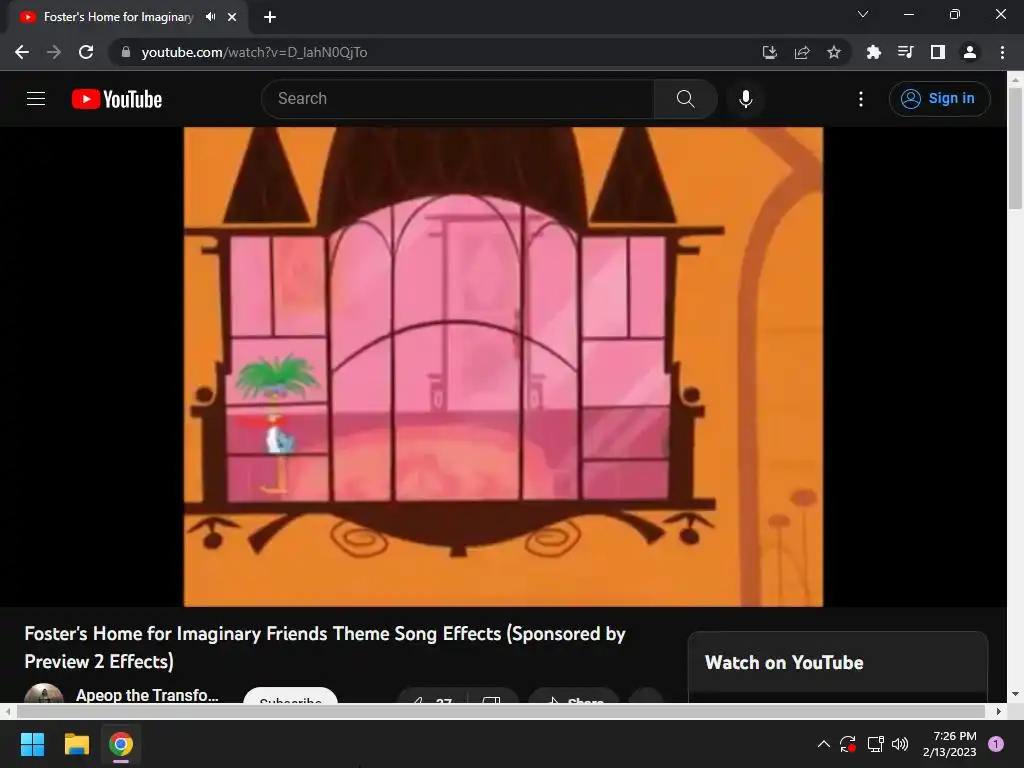The width and height of the screenshot is (1024, 768).
Task: Open the volume tray icon
Action: point(900,744)
